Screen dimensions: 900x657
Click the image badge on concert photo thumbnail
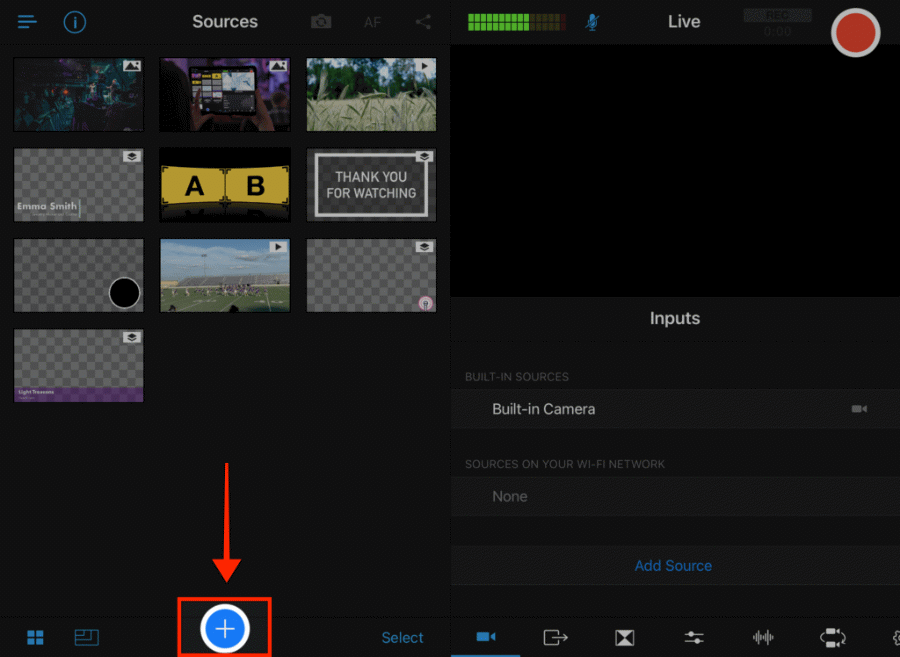(131, 66)
